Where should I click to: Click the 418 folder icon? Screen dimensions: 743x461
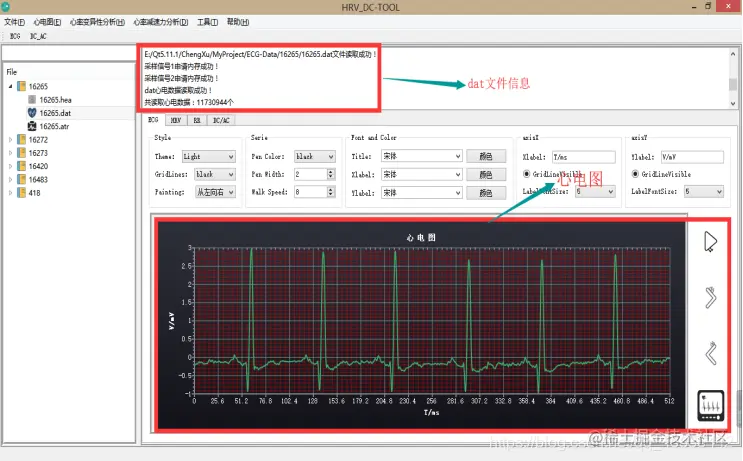tap(21, 193)
